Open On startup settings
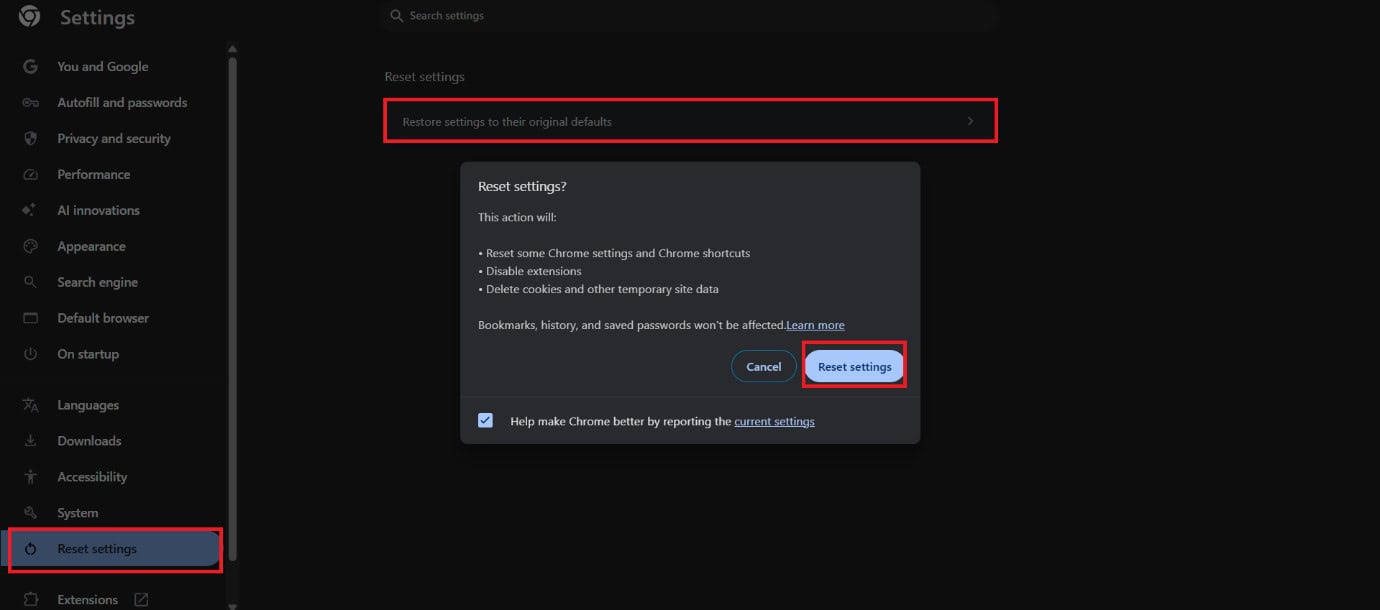 coord(88,355)
